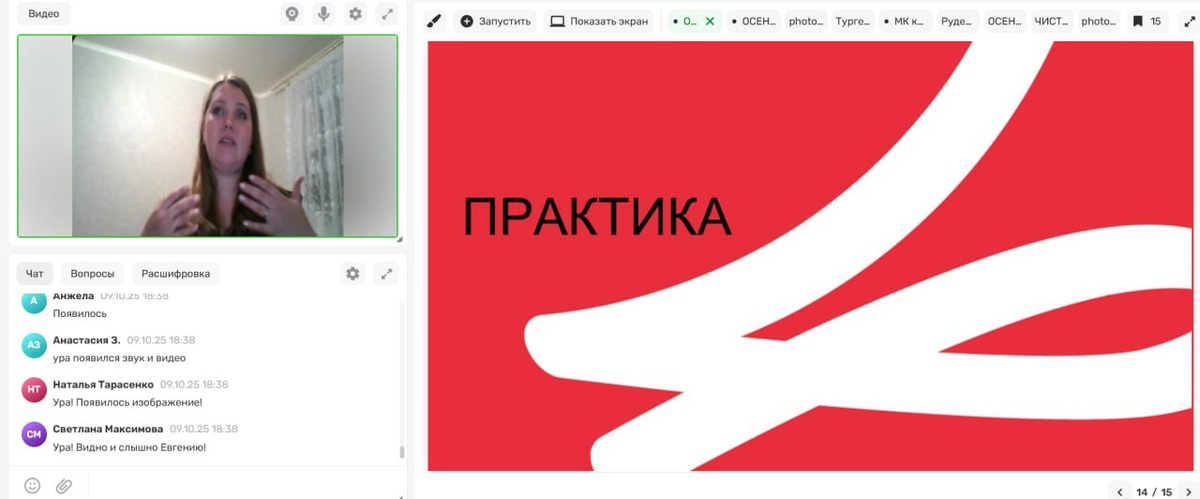
Task: Click message 'Ура! Видно и слышно Евгению!'
Action: pyautogui.click(x=129, y=447)
